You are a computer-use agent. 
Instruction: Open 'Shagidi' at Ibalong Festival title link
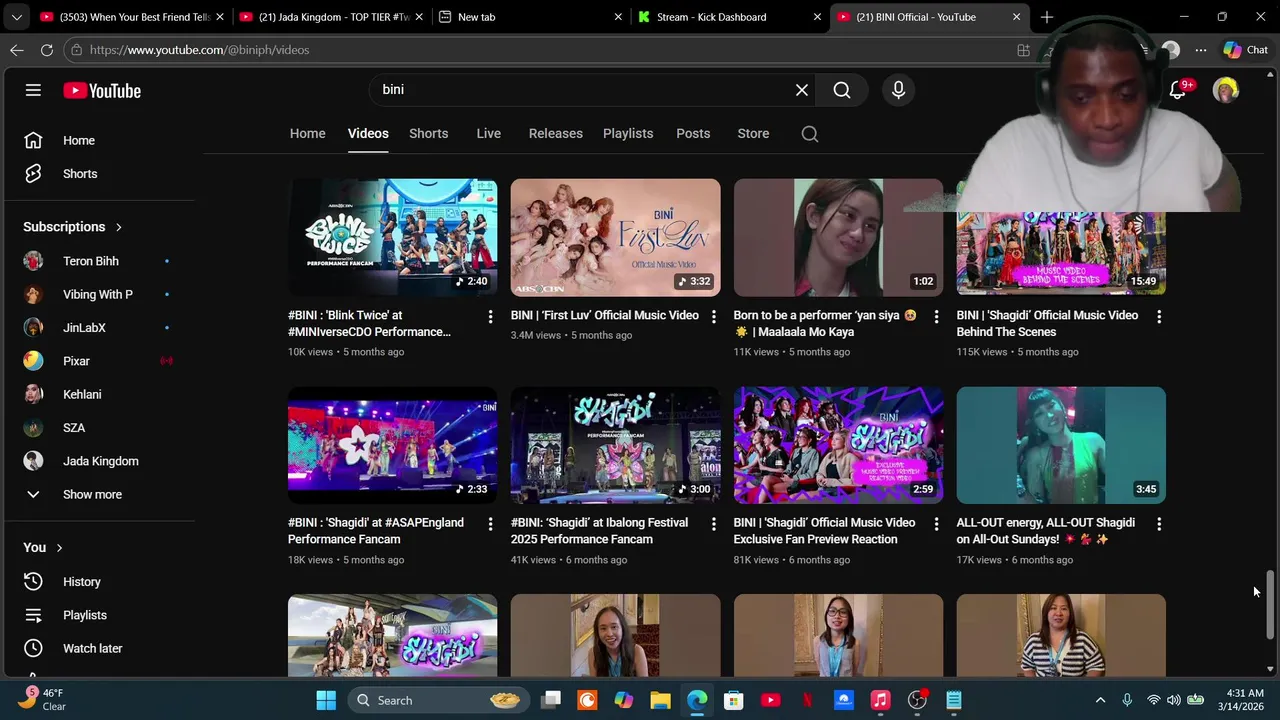click(599, 531)
